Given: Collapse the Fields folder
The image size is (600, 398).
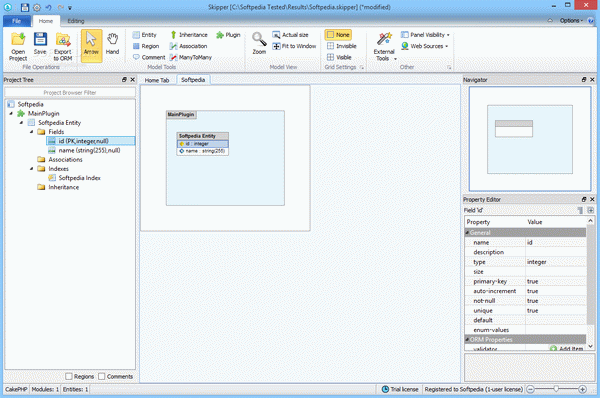Looking at the screenshot, I should tap(32, 132).
